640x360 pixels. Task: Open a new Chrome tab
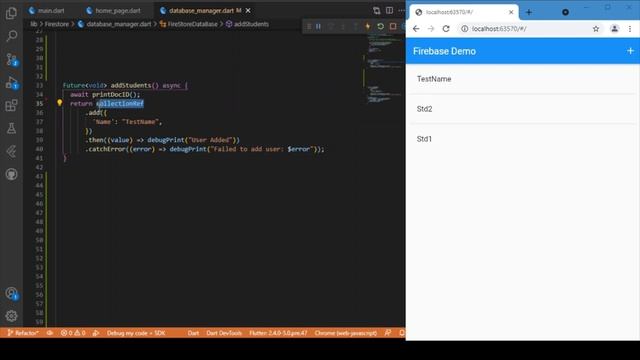click(x=529, y=12)
